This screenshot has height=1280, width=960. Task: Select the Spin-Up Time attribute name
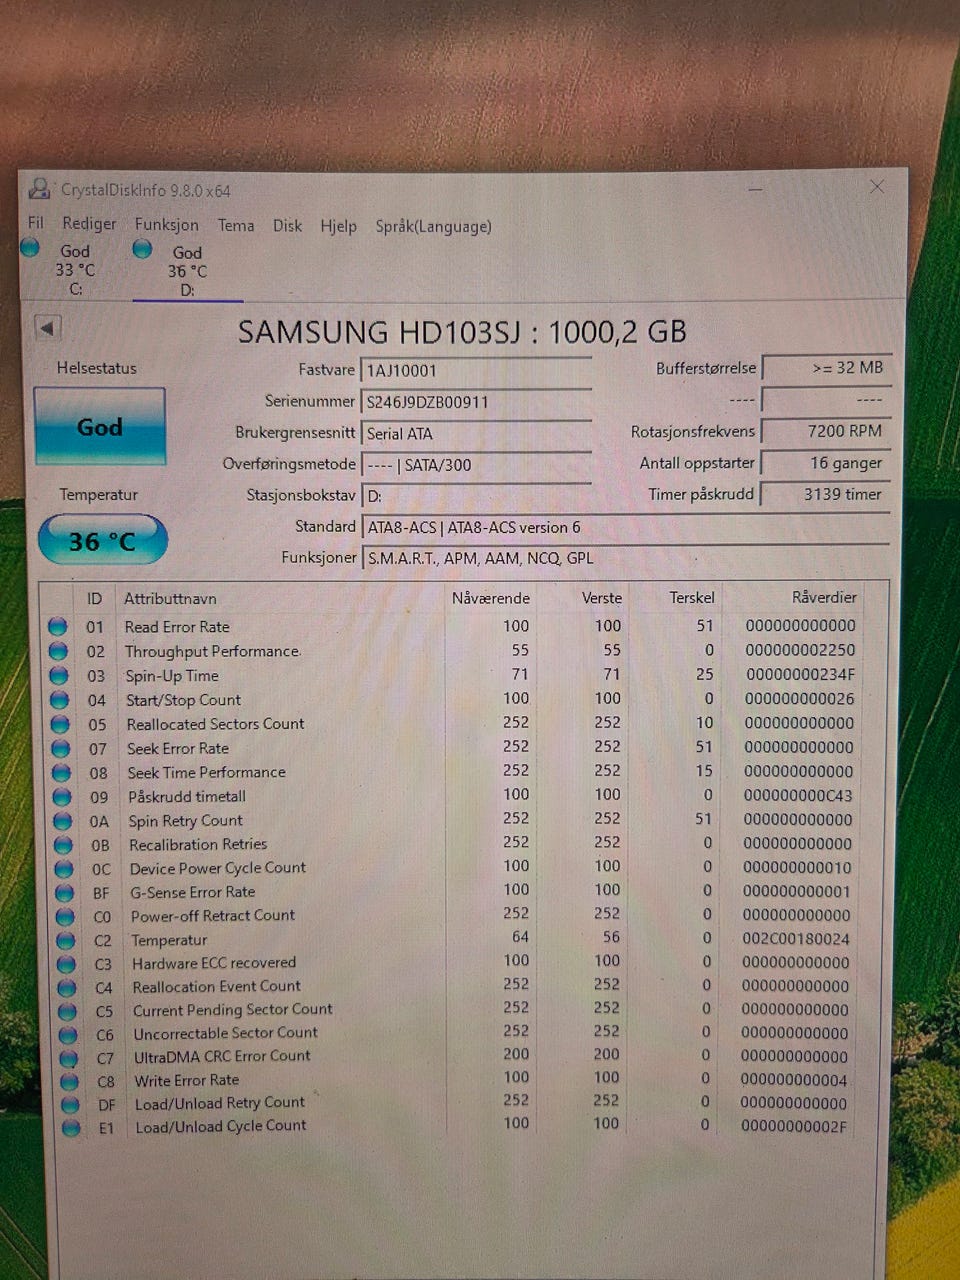(x=172, y=676)
